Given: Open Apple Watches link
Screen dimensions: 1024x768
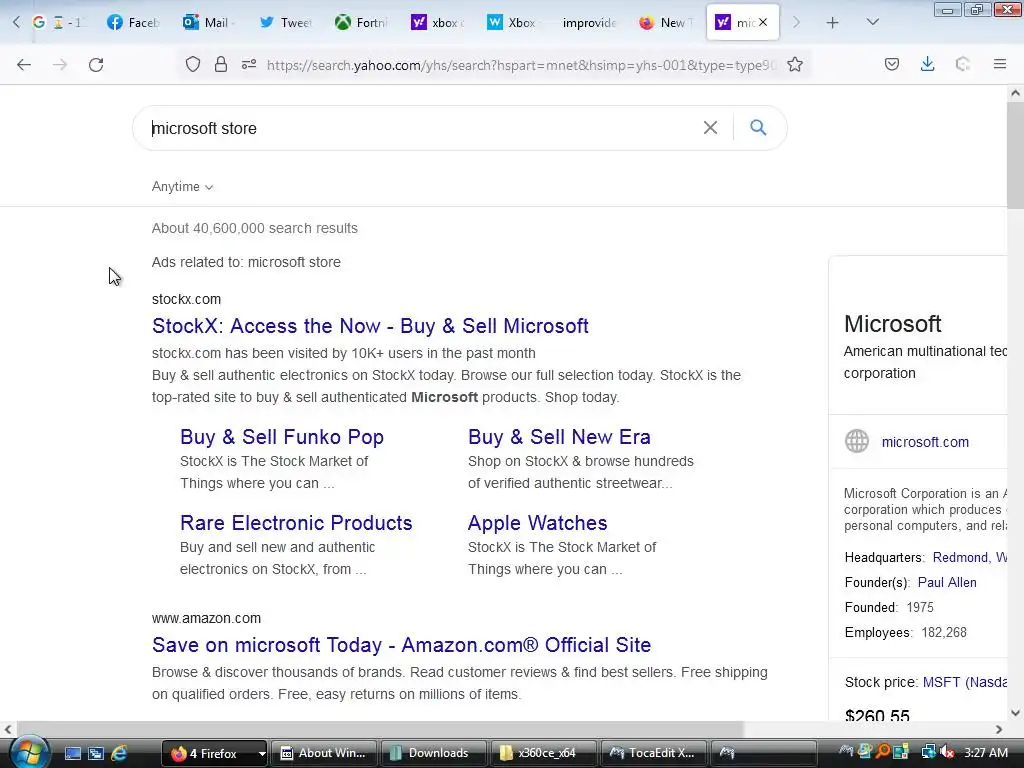Looking at the screenshot, I should [x=537, y=522].
